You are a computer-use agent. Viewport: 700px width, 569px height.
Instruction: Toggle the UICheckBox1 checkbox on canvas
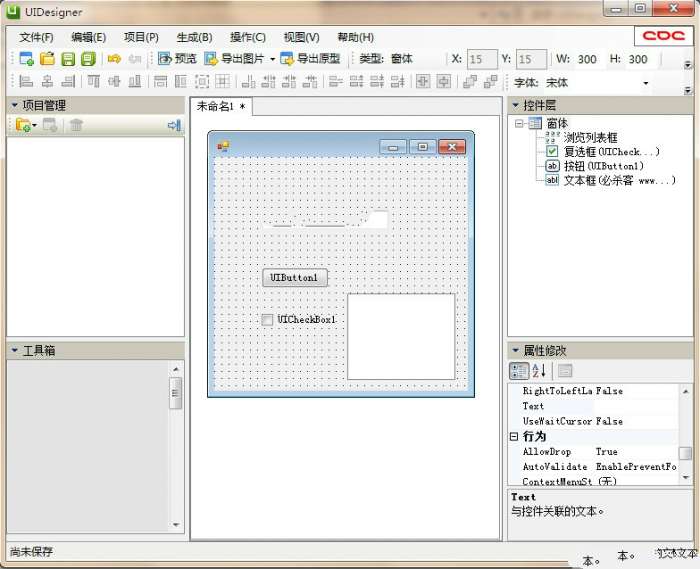coord(267,320)
